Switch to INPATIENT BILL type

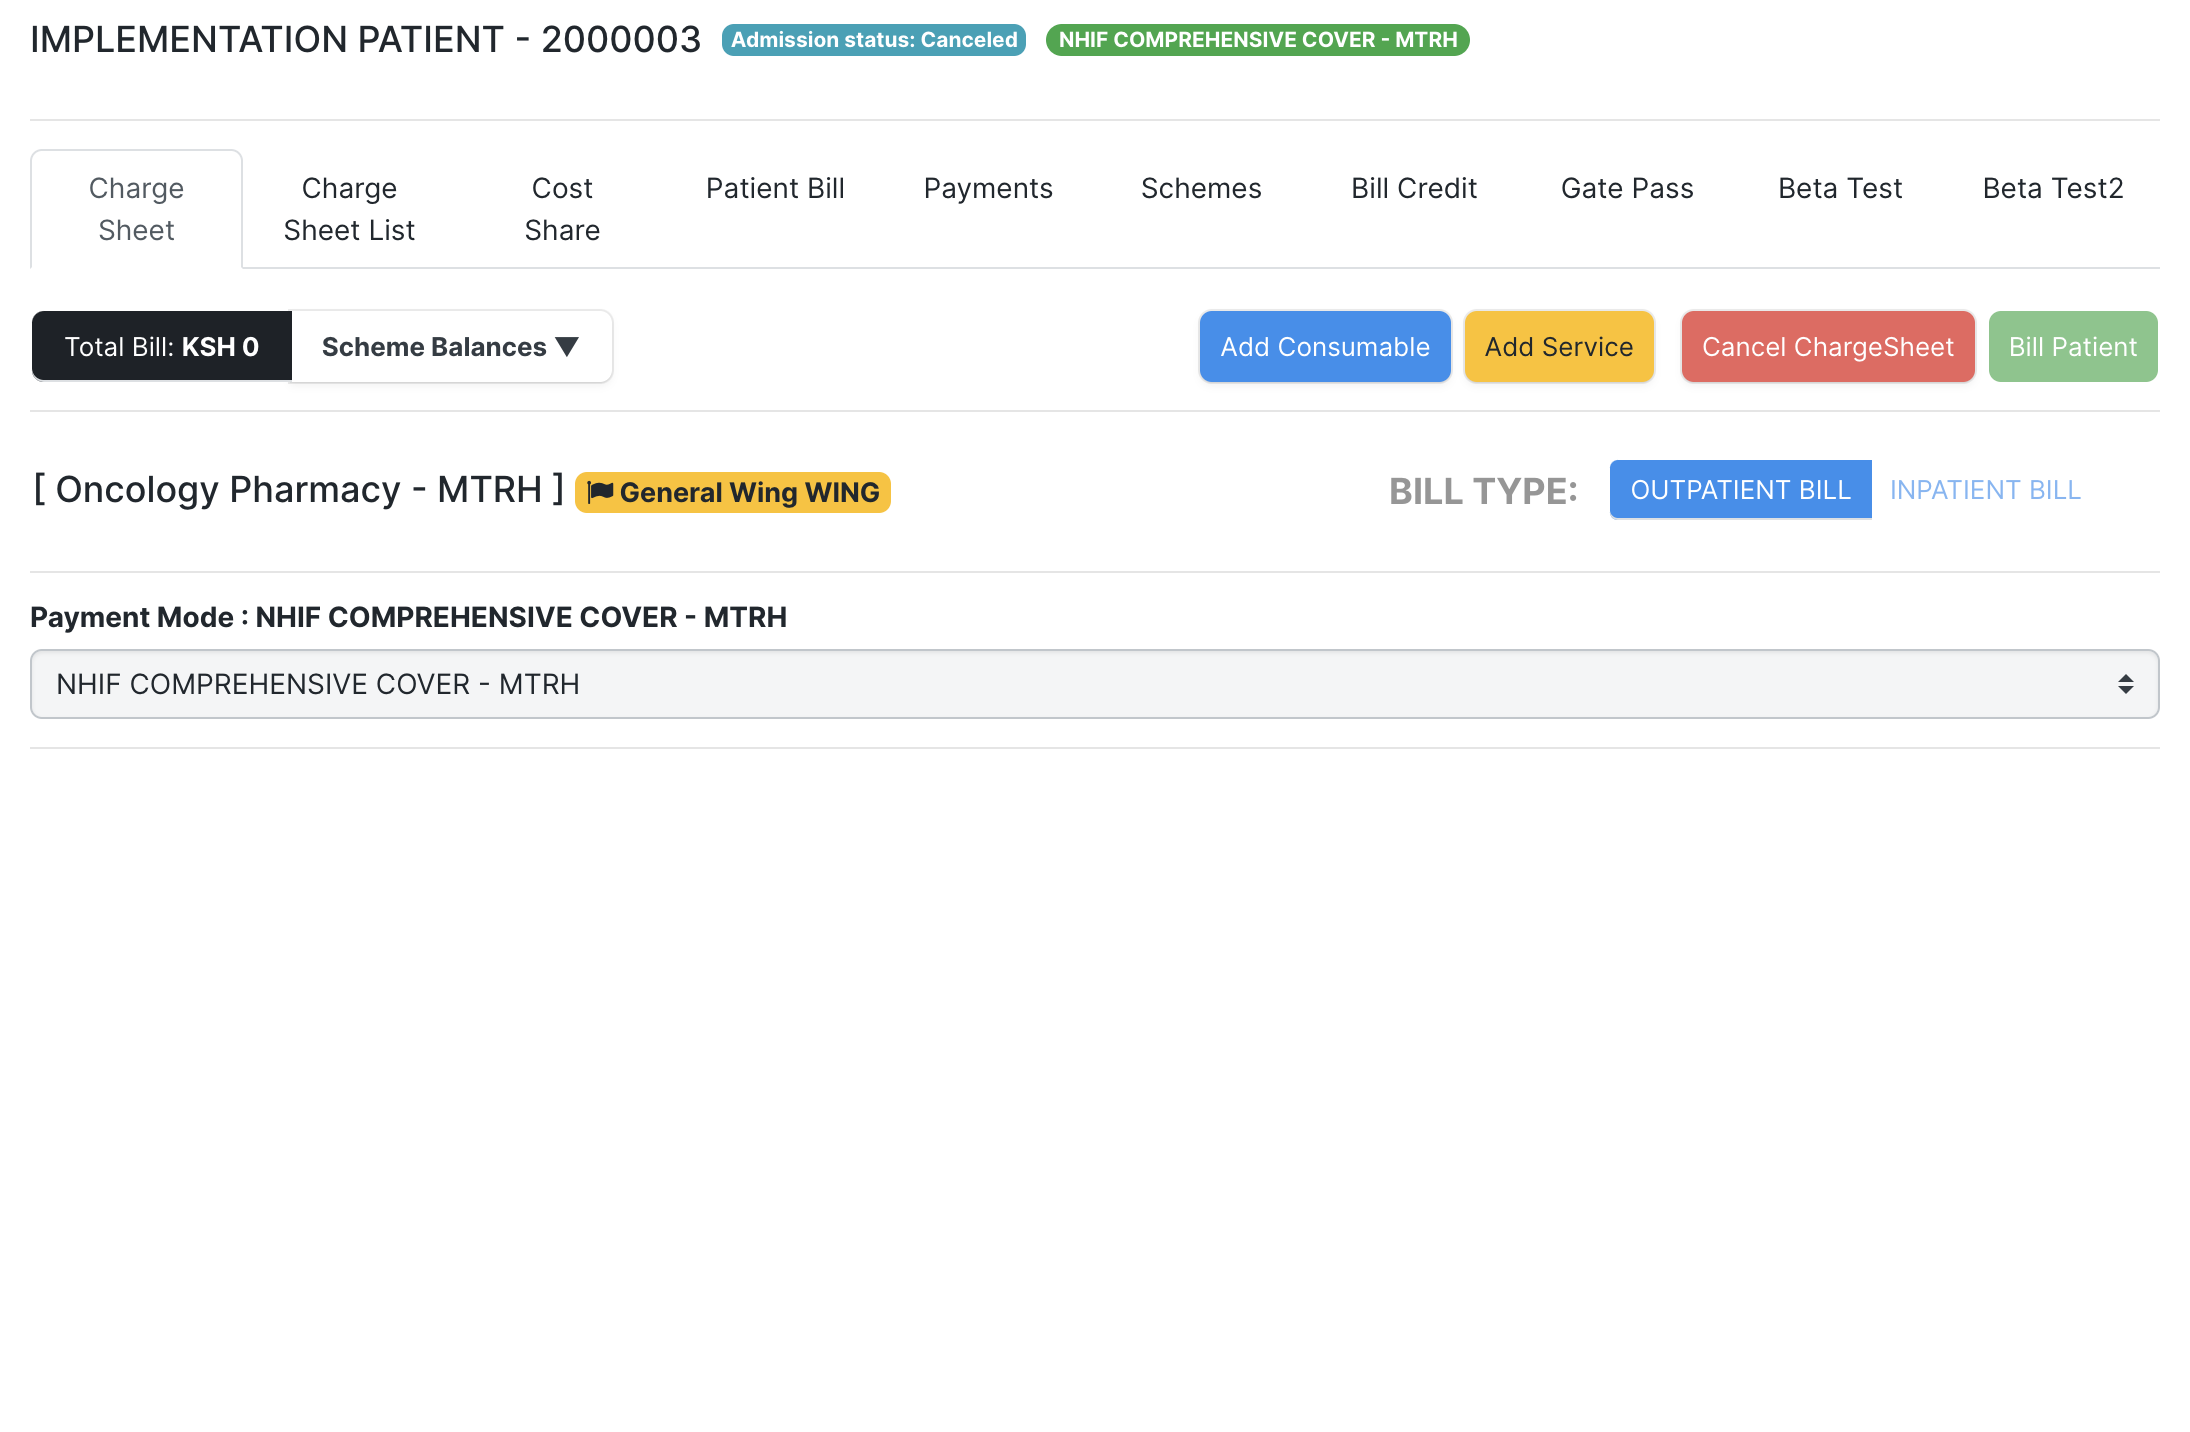(1985, 489)
